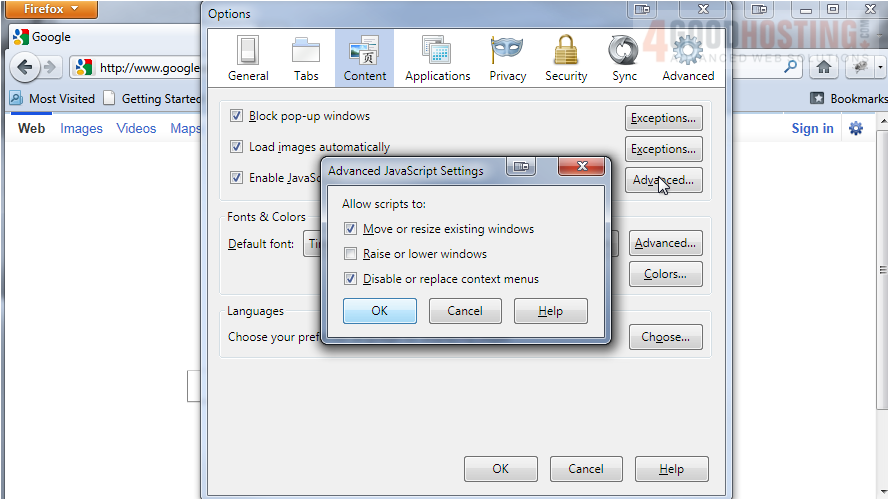Toggle Block pop-up windows checkbox
The image size is (889, 500).
click(x=237, y=116)
